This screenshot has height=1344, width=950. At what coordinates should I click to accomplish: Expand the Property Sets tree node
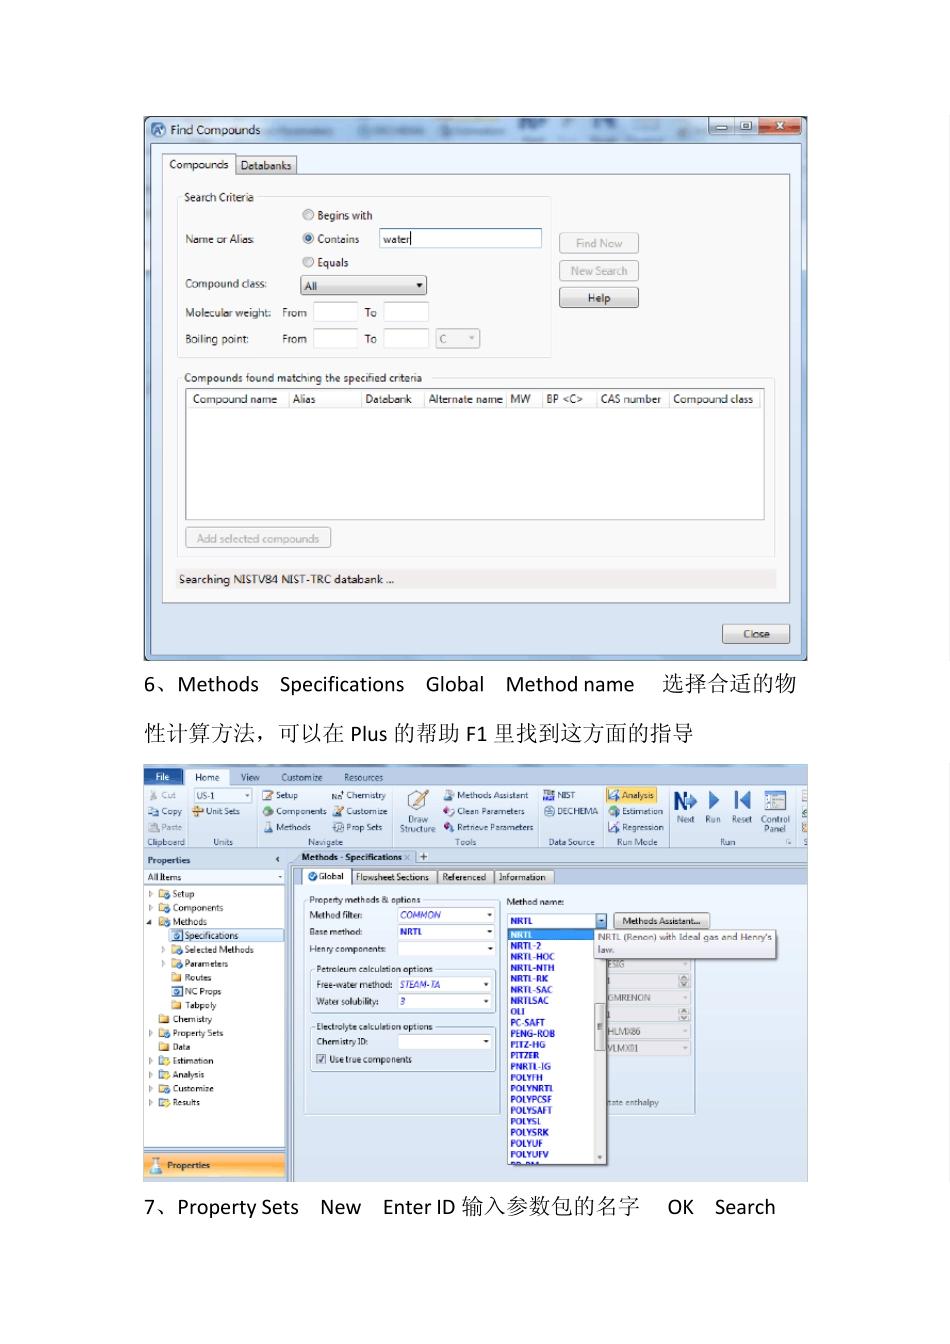[x=151, y=1033]
